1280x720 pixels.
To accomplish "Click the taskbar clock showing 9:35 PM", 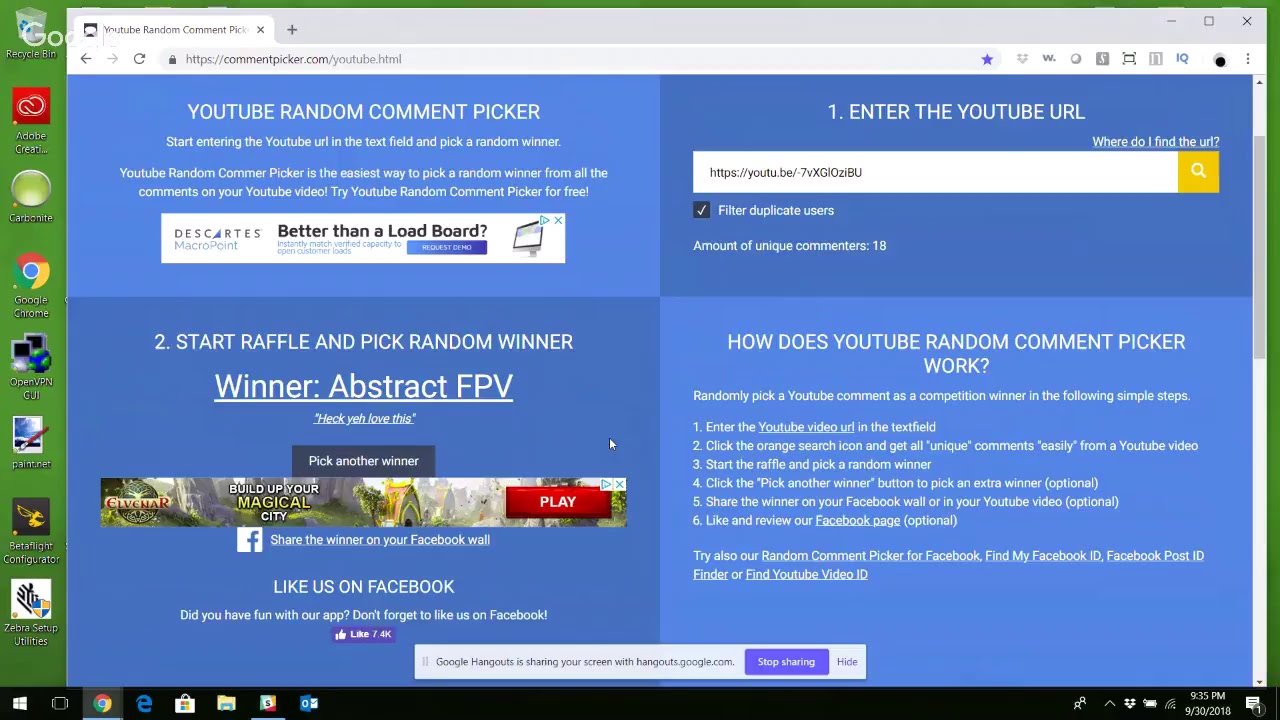I will (x=1208, y=704).
